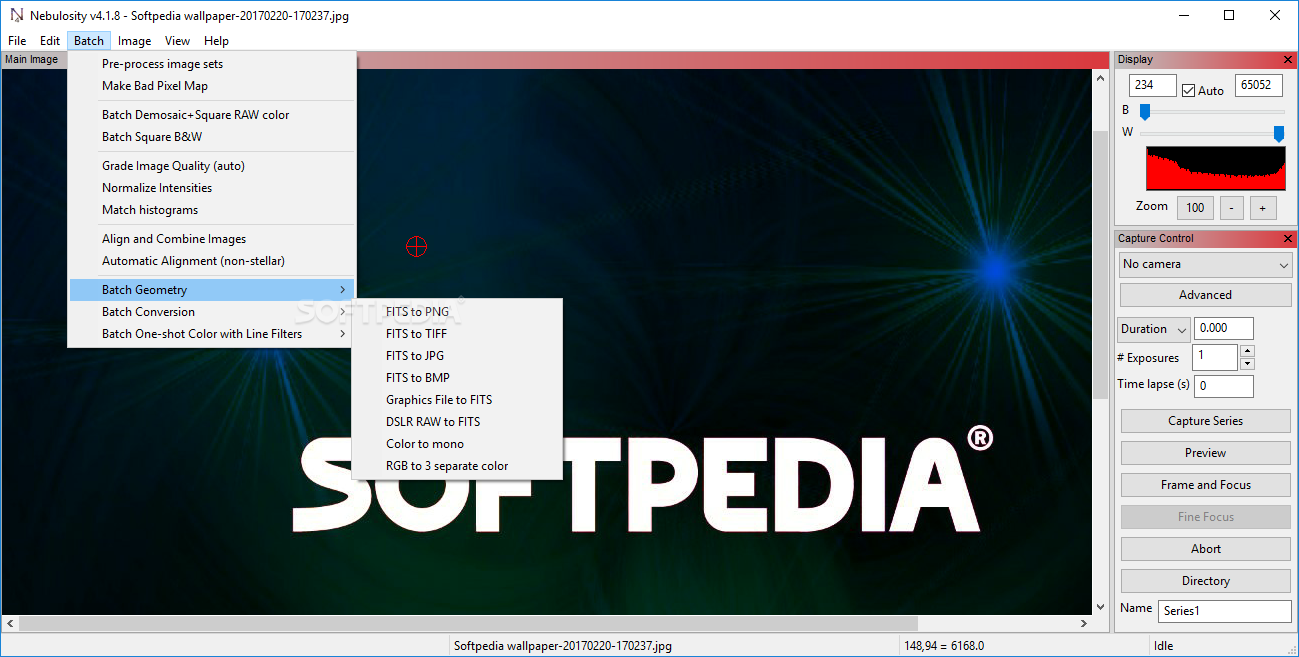Expand the Batch Geometry submenu
The image size is (1299, 657).
pyautogui.click(x=211, y=290)
